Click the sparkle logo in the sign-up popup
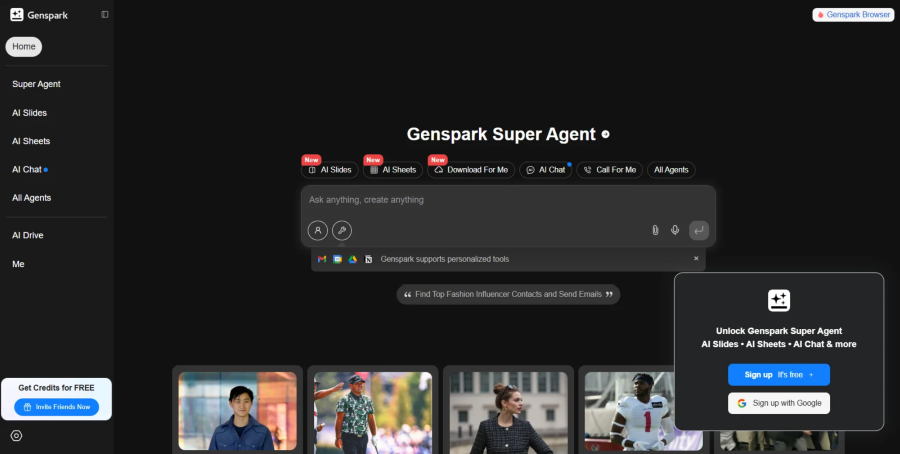 coord(778,300)
